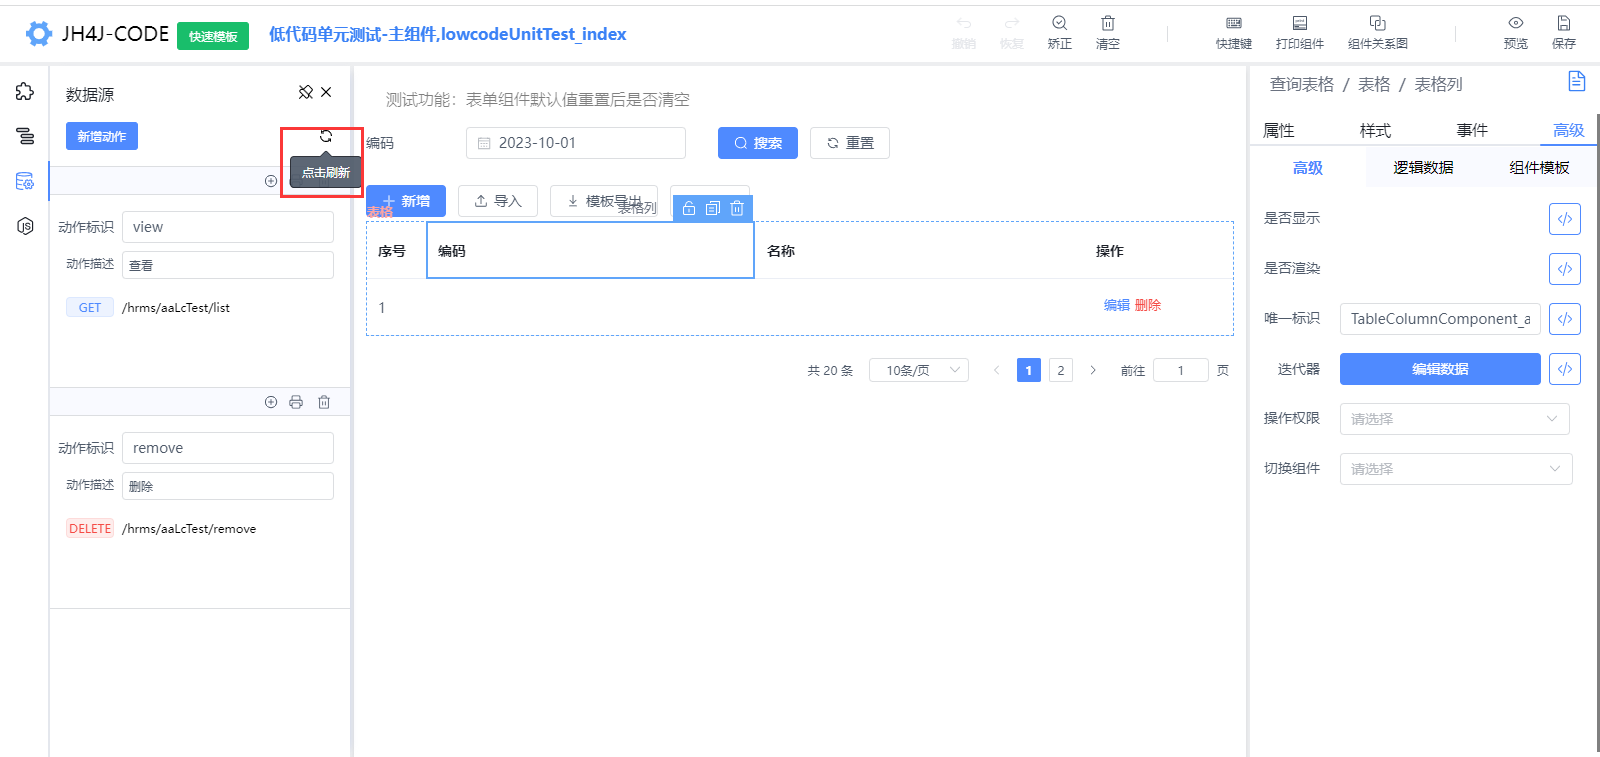Click the 新增动作 button
1600x757 pixels.
pyautogui.click(x=102, y=136)
